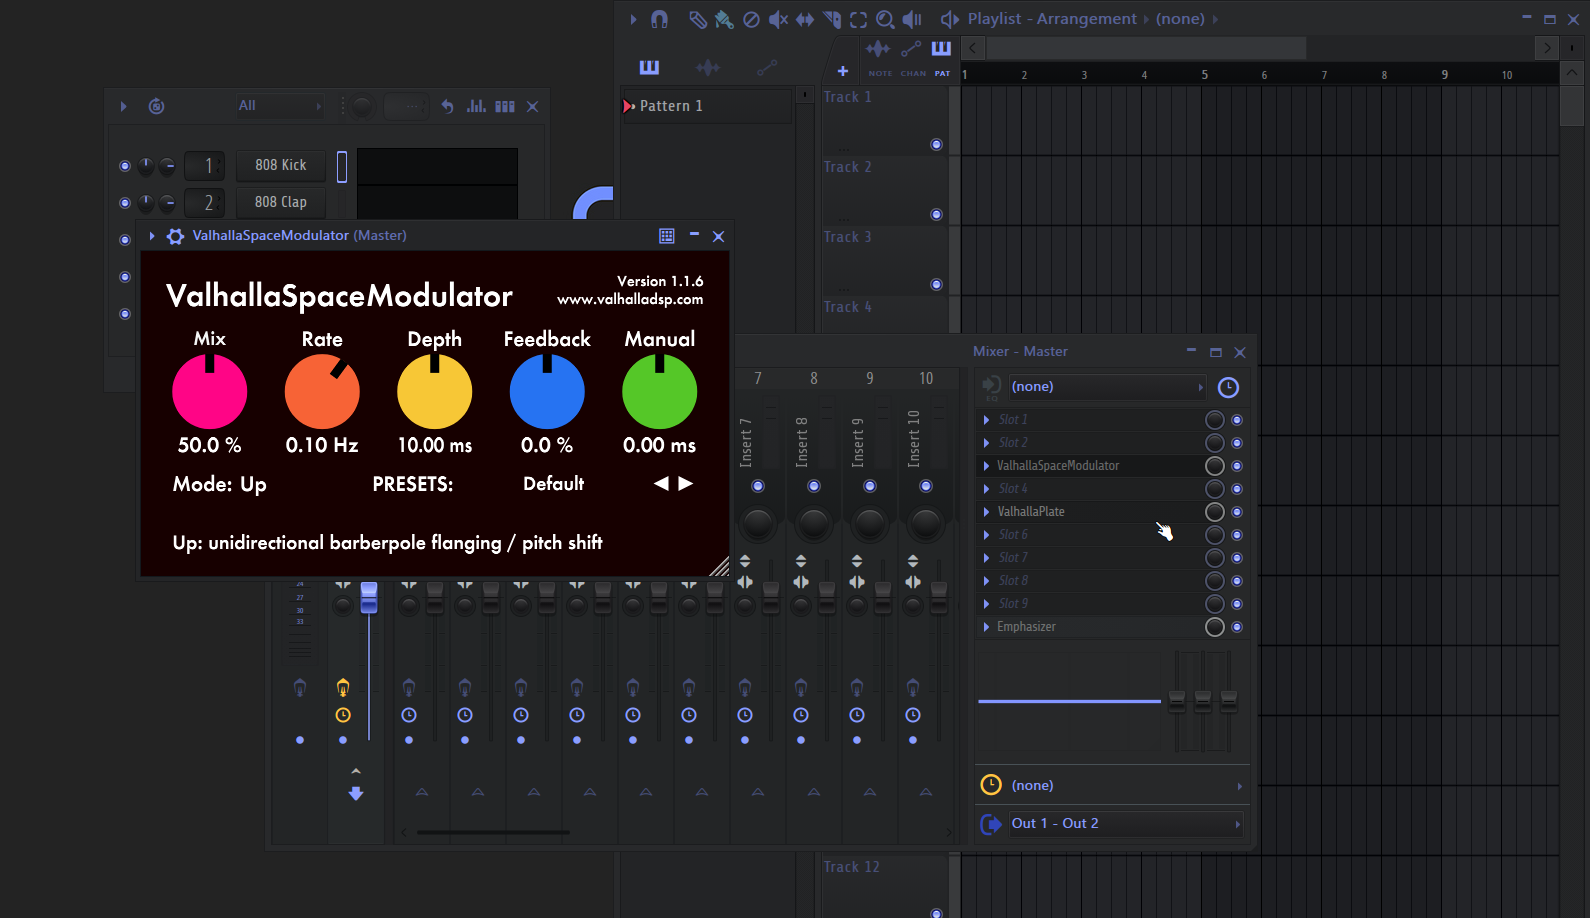This screenshot has height=918, width=1590.
Task: Show patterns in the picker panel
Action: pyautogui.click(x=649, y=67)
